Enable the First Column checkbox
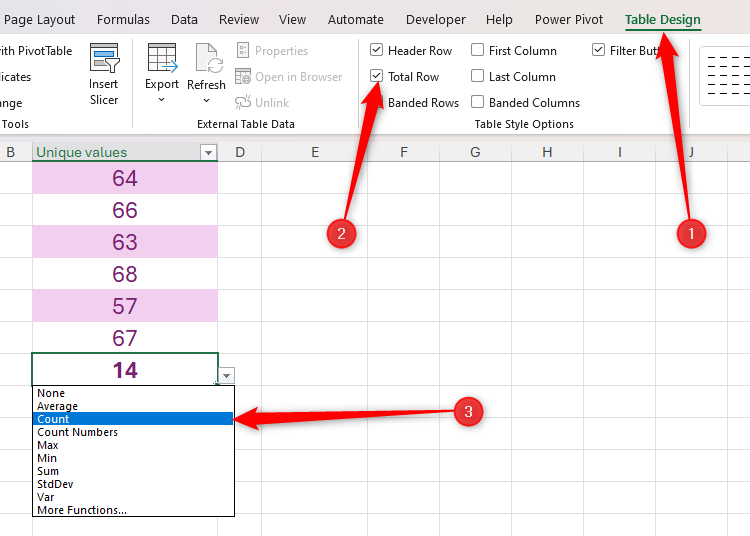 point(478,51)
